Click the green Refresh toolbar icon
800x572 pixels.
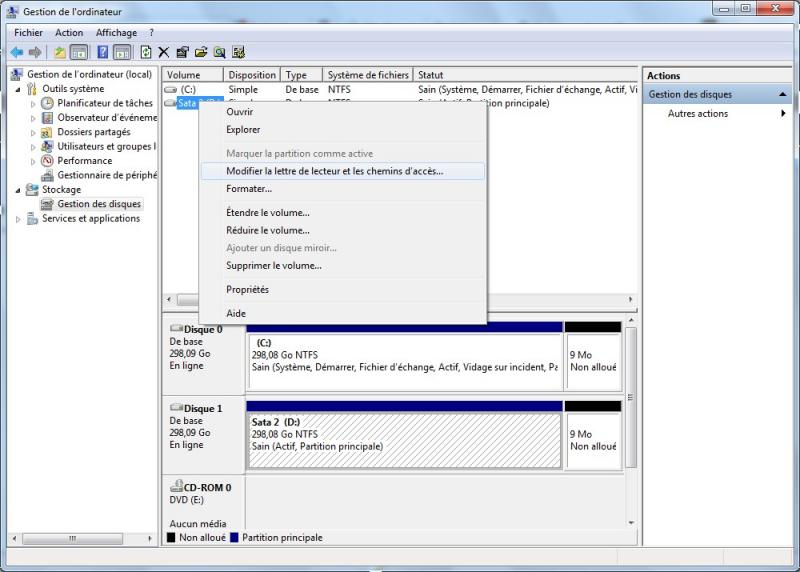[146, 52]
